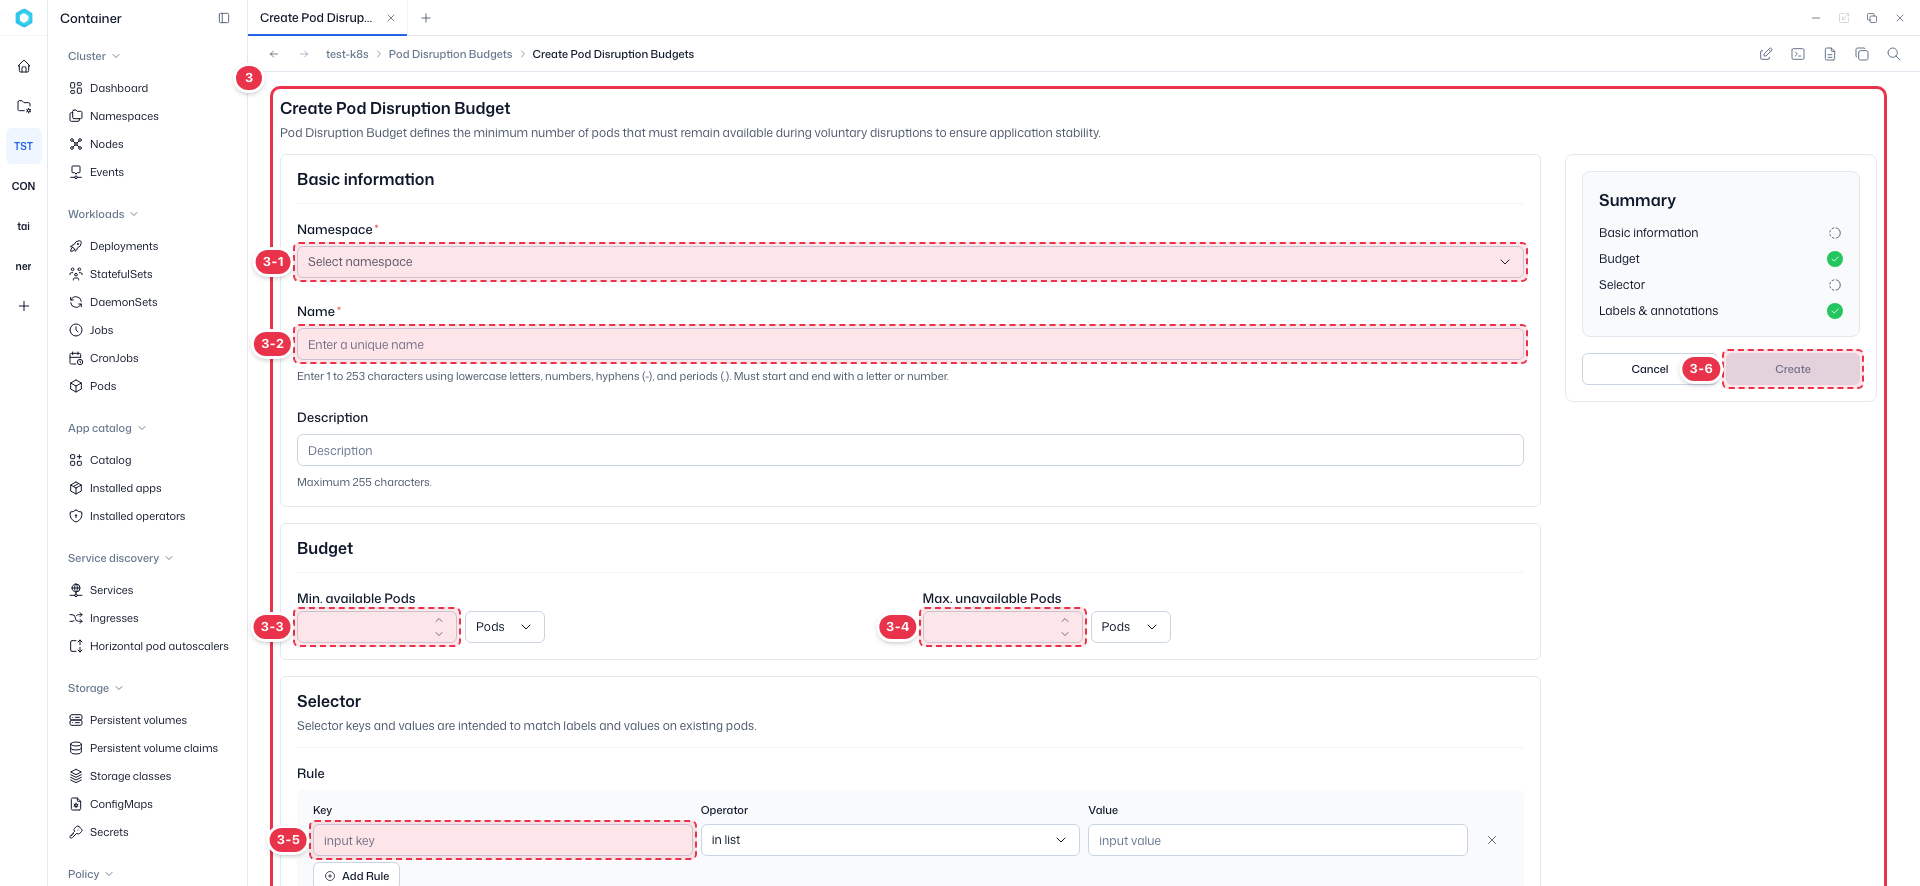Remove rule with the X icon
This screenshot has height=886, width=1920.
point(1492,840)
